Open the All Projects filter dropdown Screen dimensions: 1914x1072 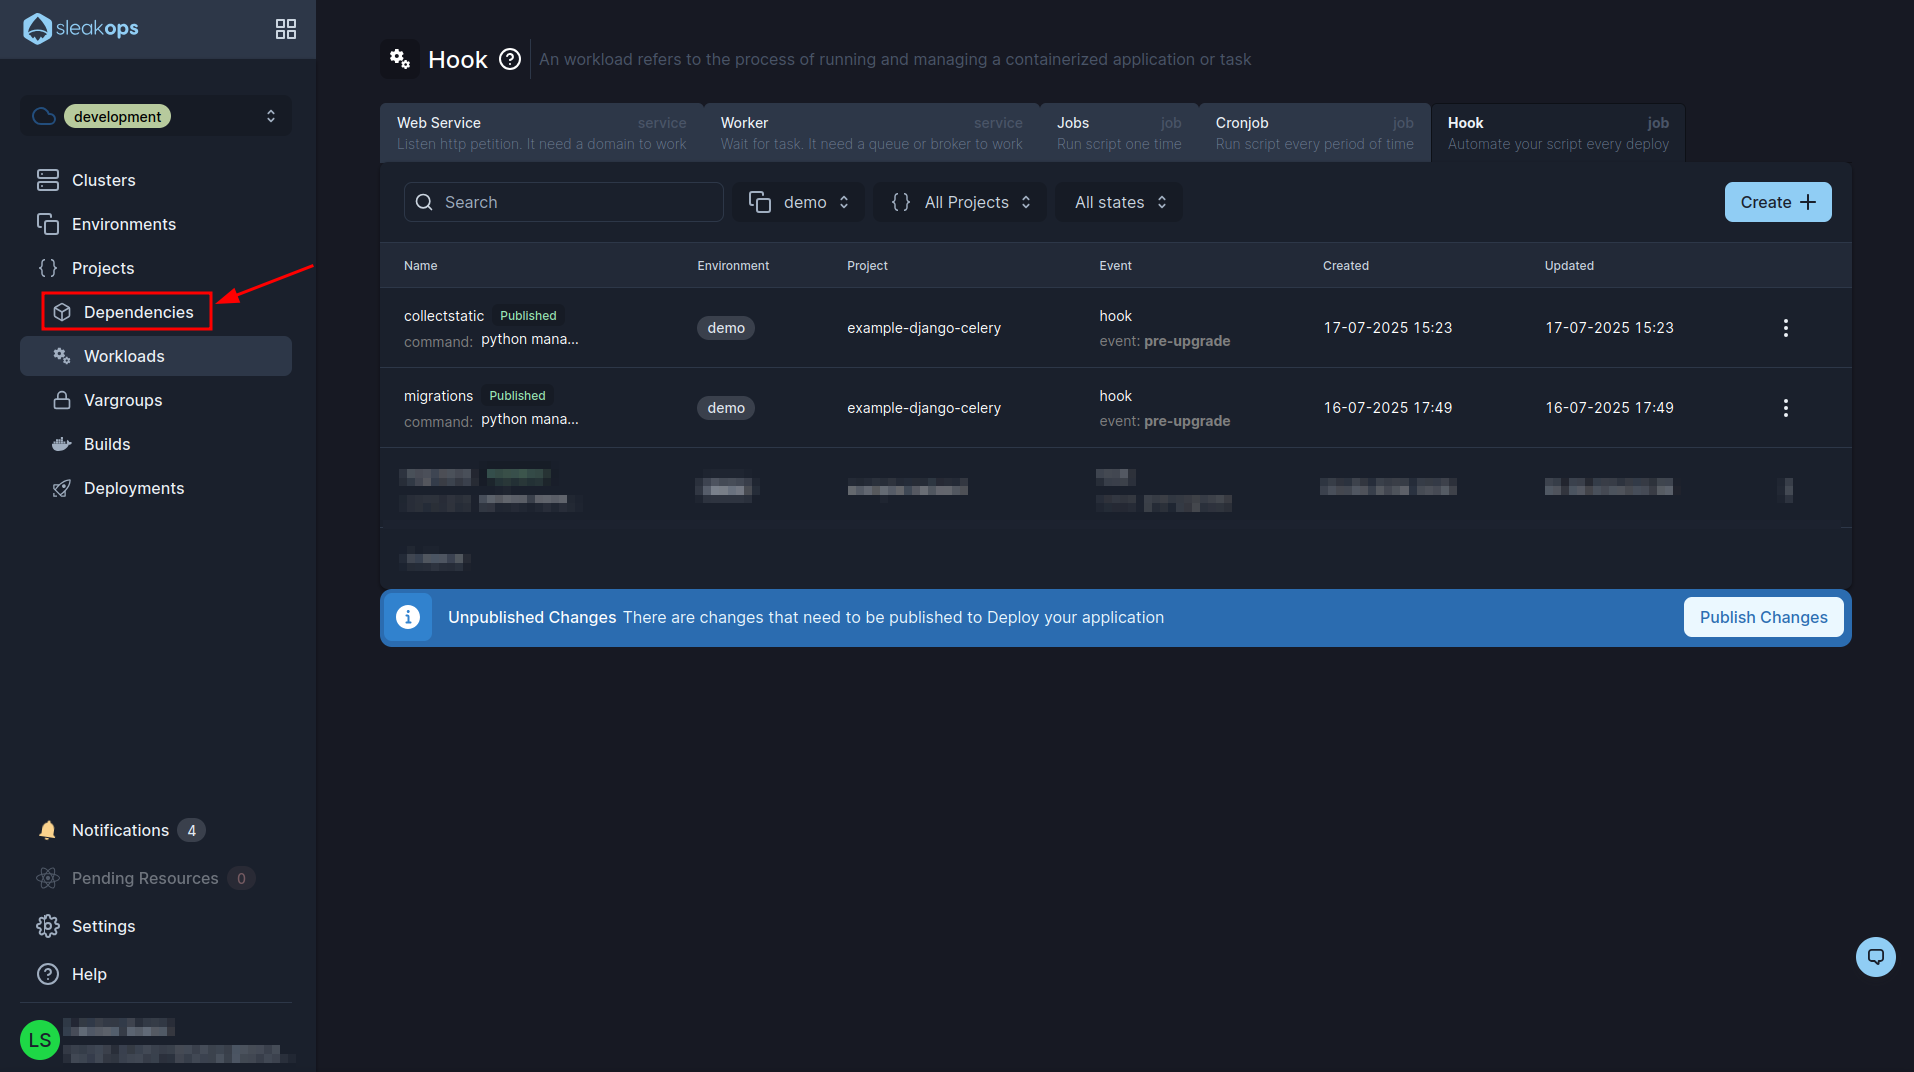(x=961, y=202)
